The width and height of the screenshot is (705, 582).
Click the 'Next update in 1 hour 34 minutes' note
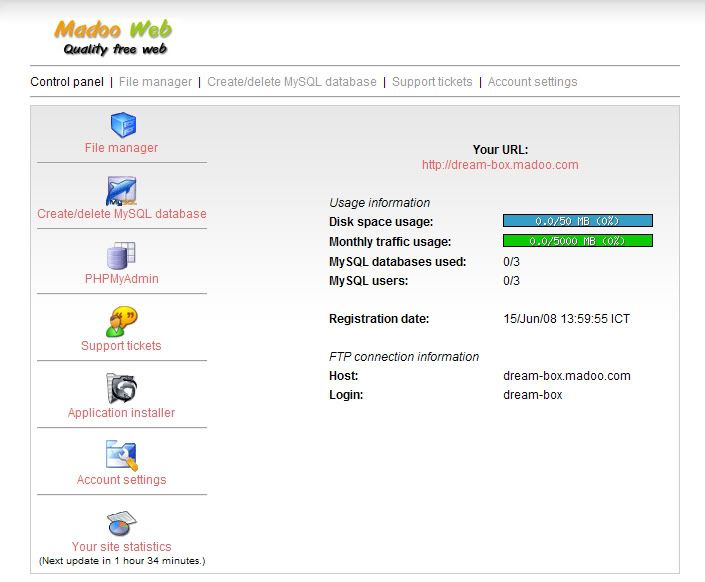pos(122,561)
